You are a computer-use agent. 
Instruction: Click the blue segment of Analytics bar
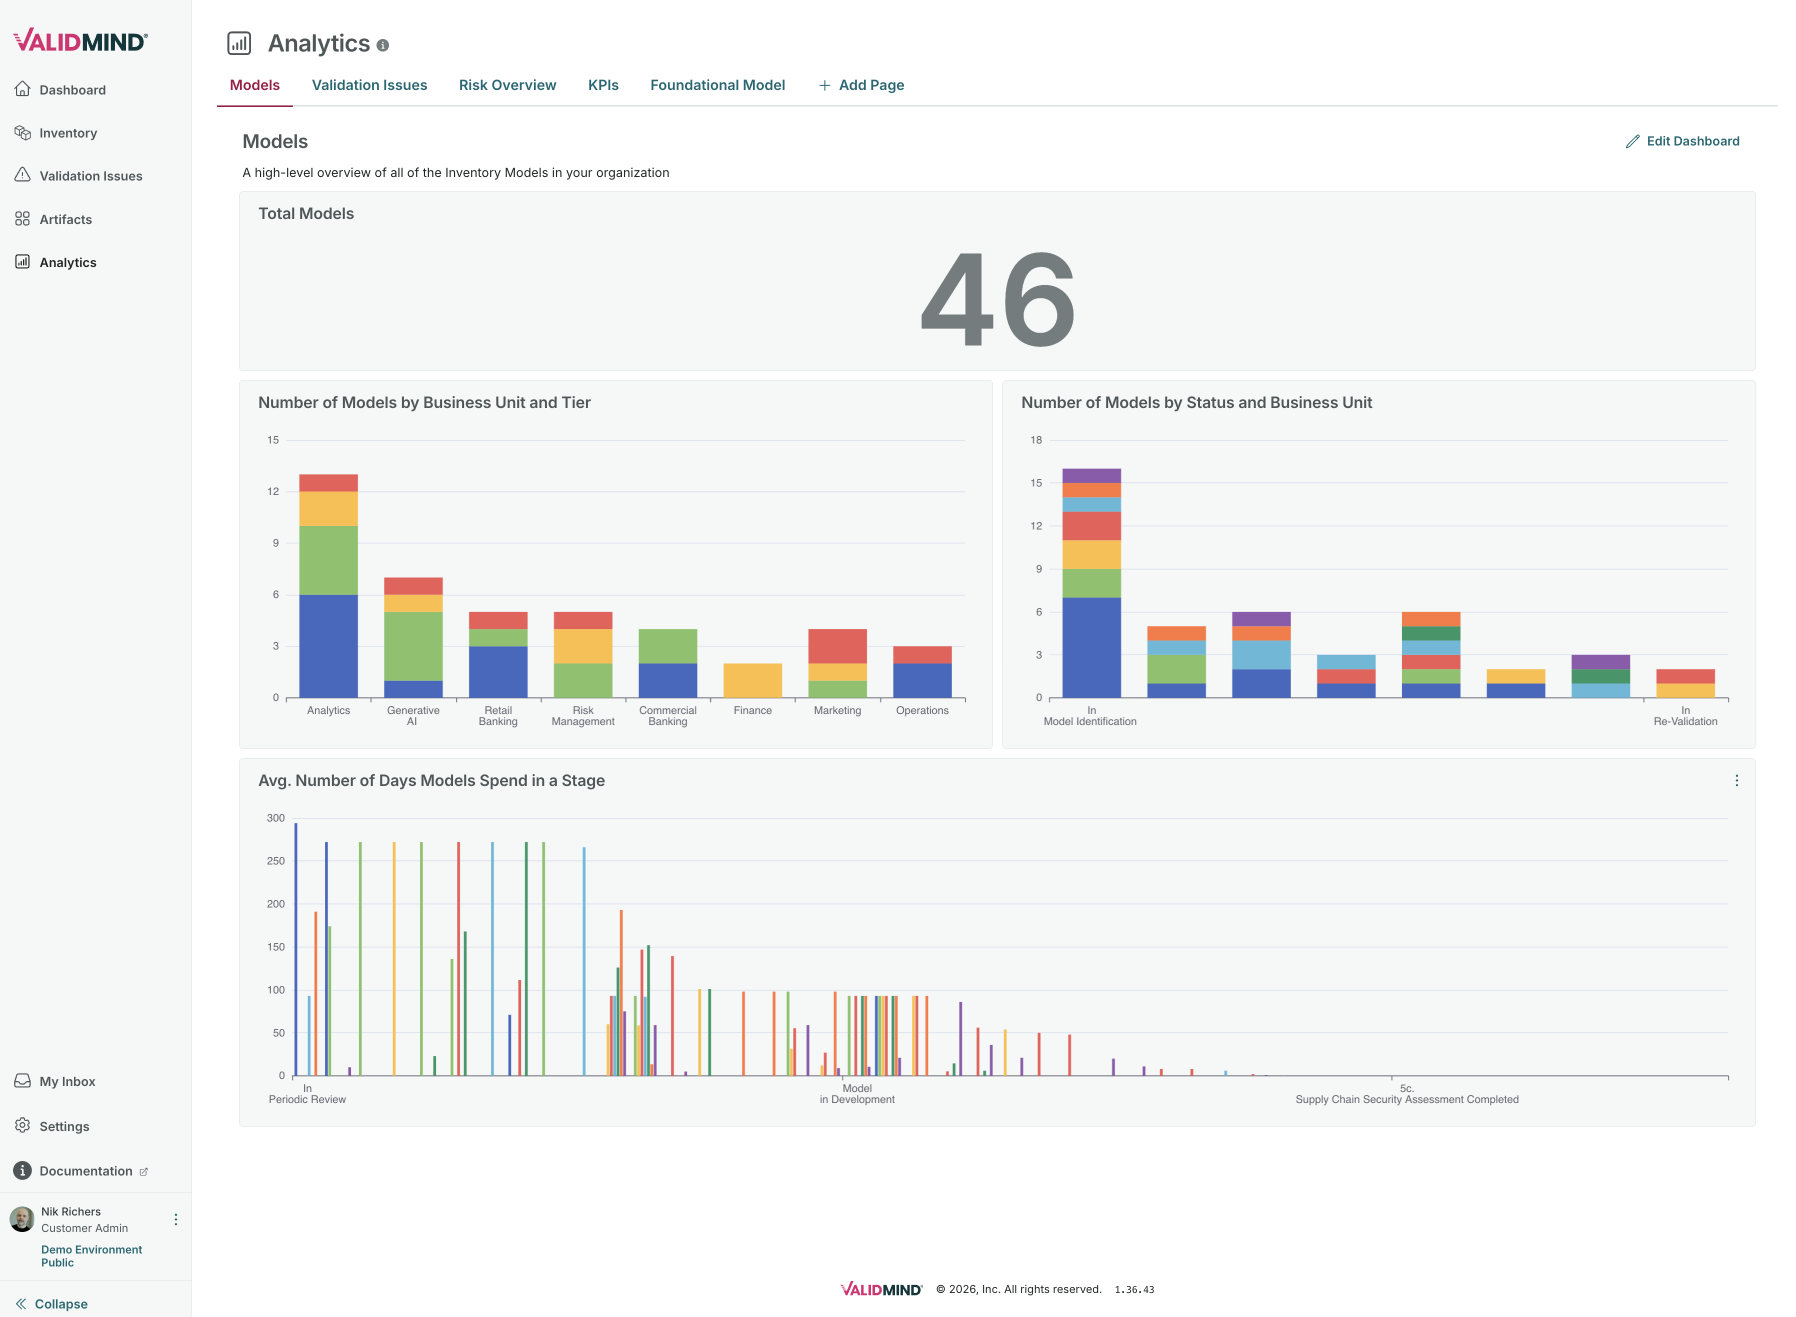tap(328, 646)
